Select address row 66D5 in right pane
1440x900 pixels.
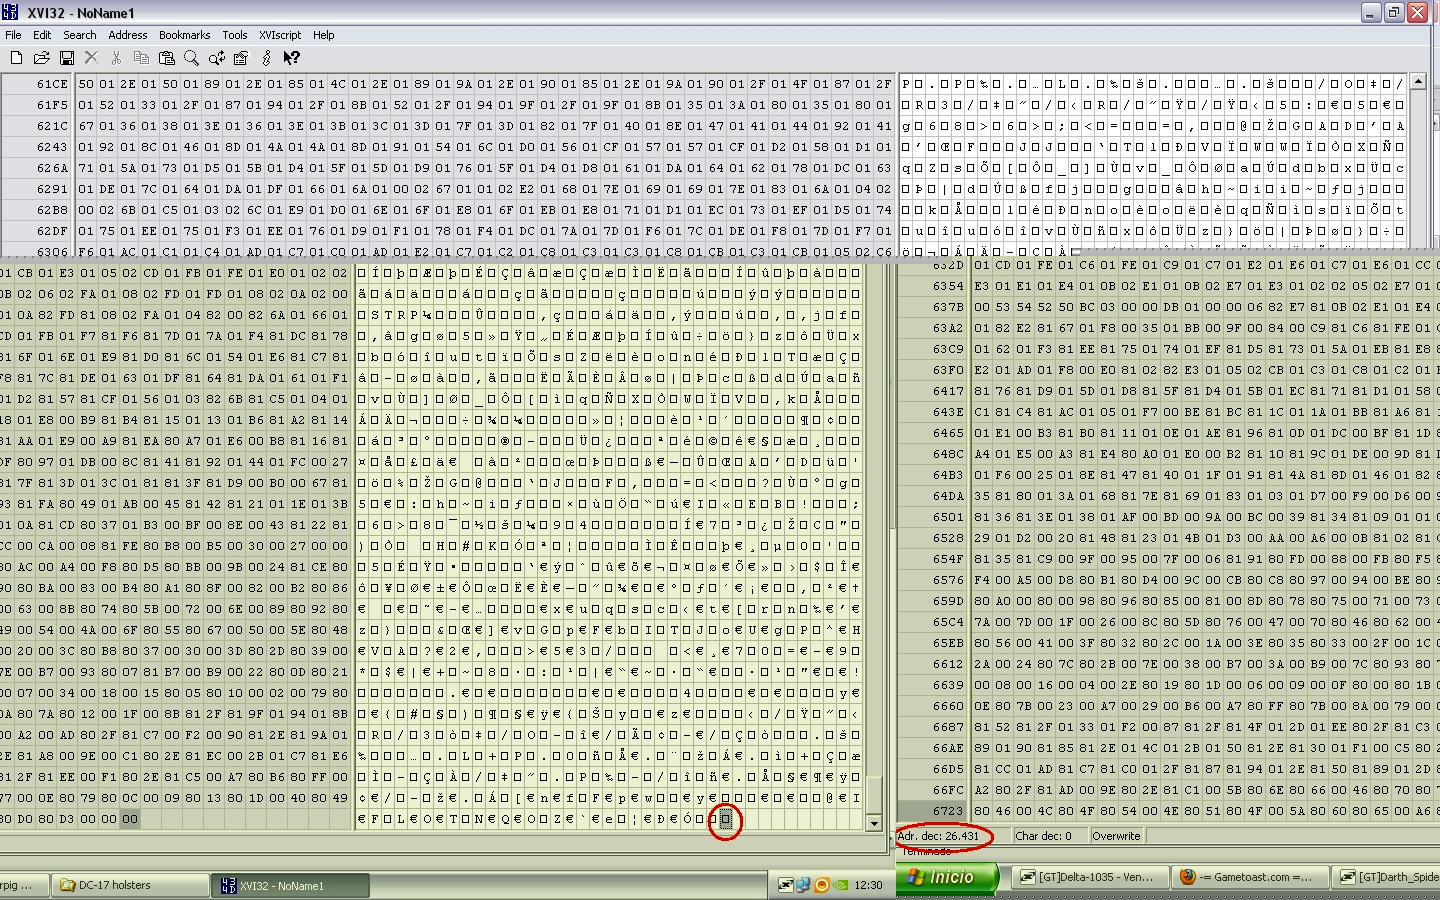(x=934, y=769)
